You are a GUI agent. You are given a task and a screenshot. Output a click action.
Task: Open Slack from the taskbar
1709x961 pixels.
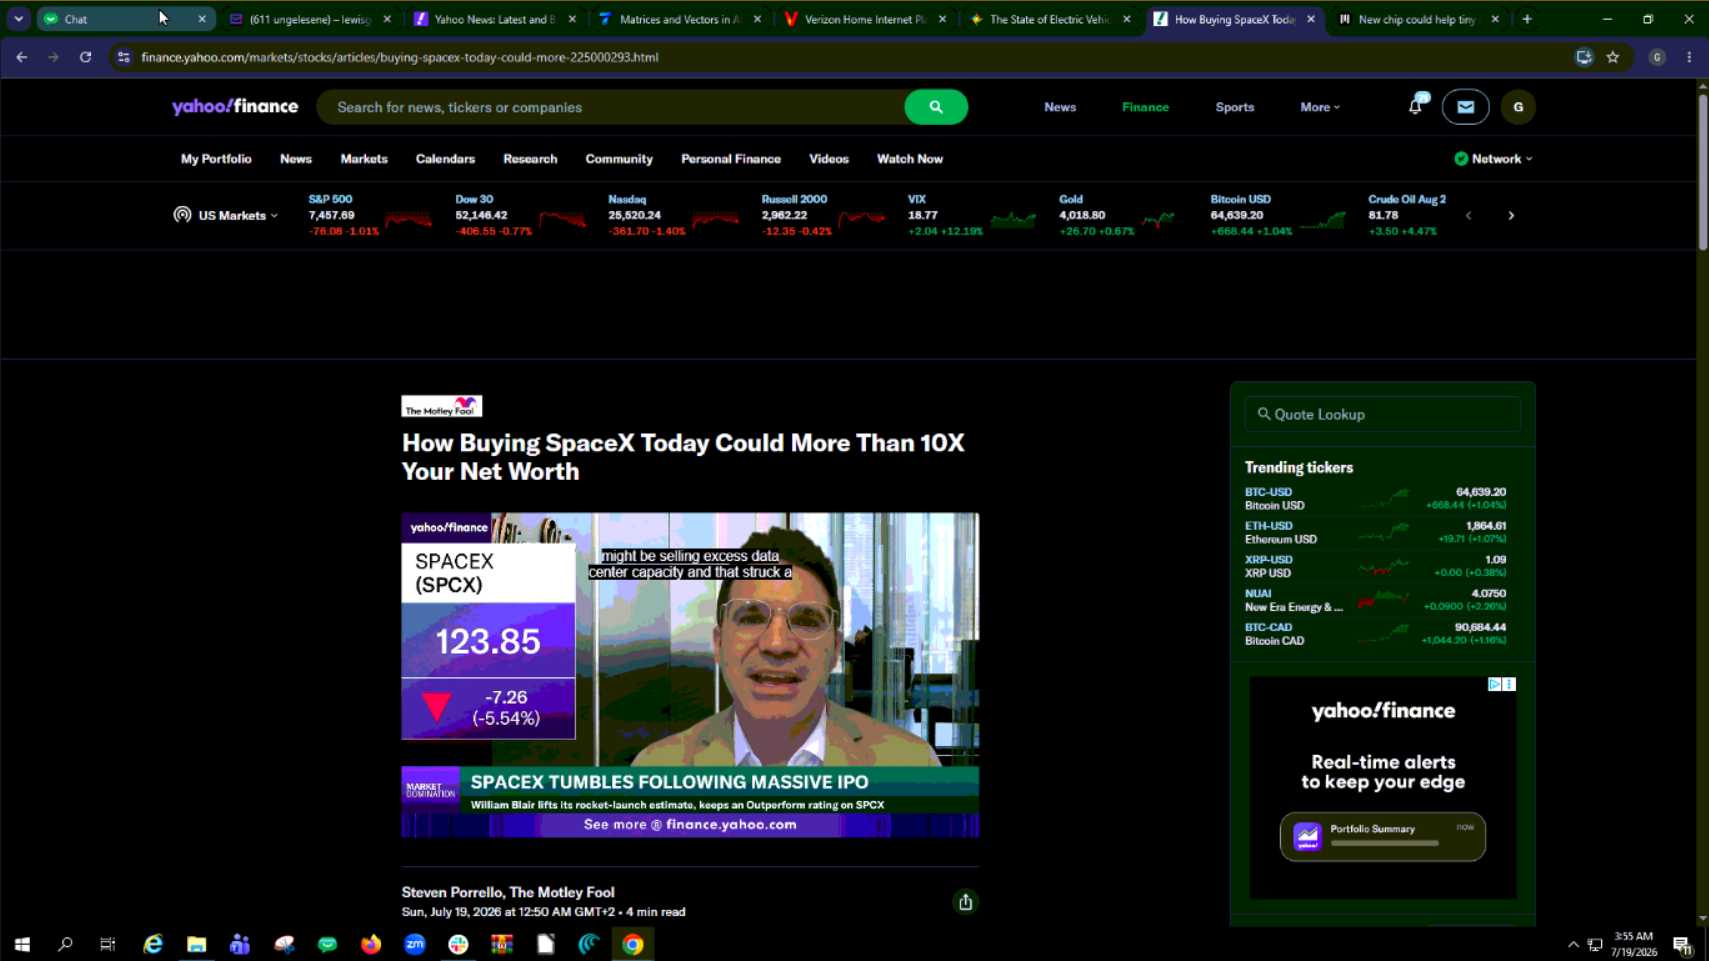pos(458,944)
